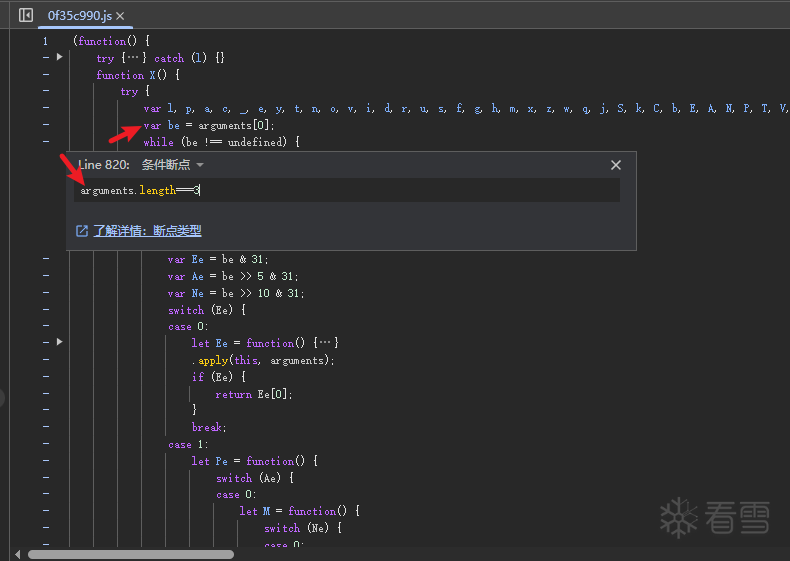The width and height of the screenshot is (790, 561).
Task: Expand the folded 'let Ee = function()' arrow
Action: click(x=59, y=342)
